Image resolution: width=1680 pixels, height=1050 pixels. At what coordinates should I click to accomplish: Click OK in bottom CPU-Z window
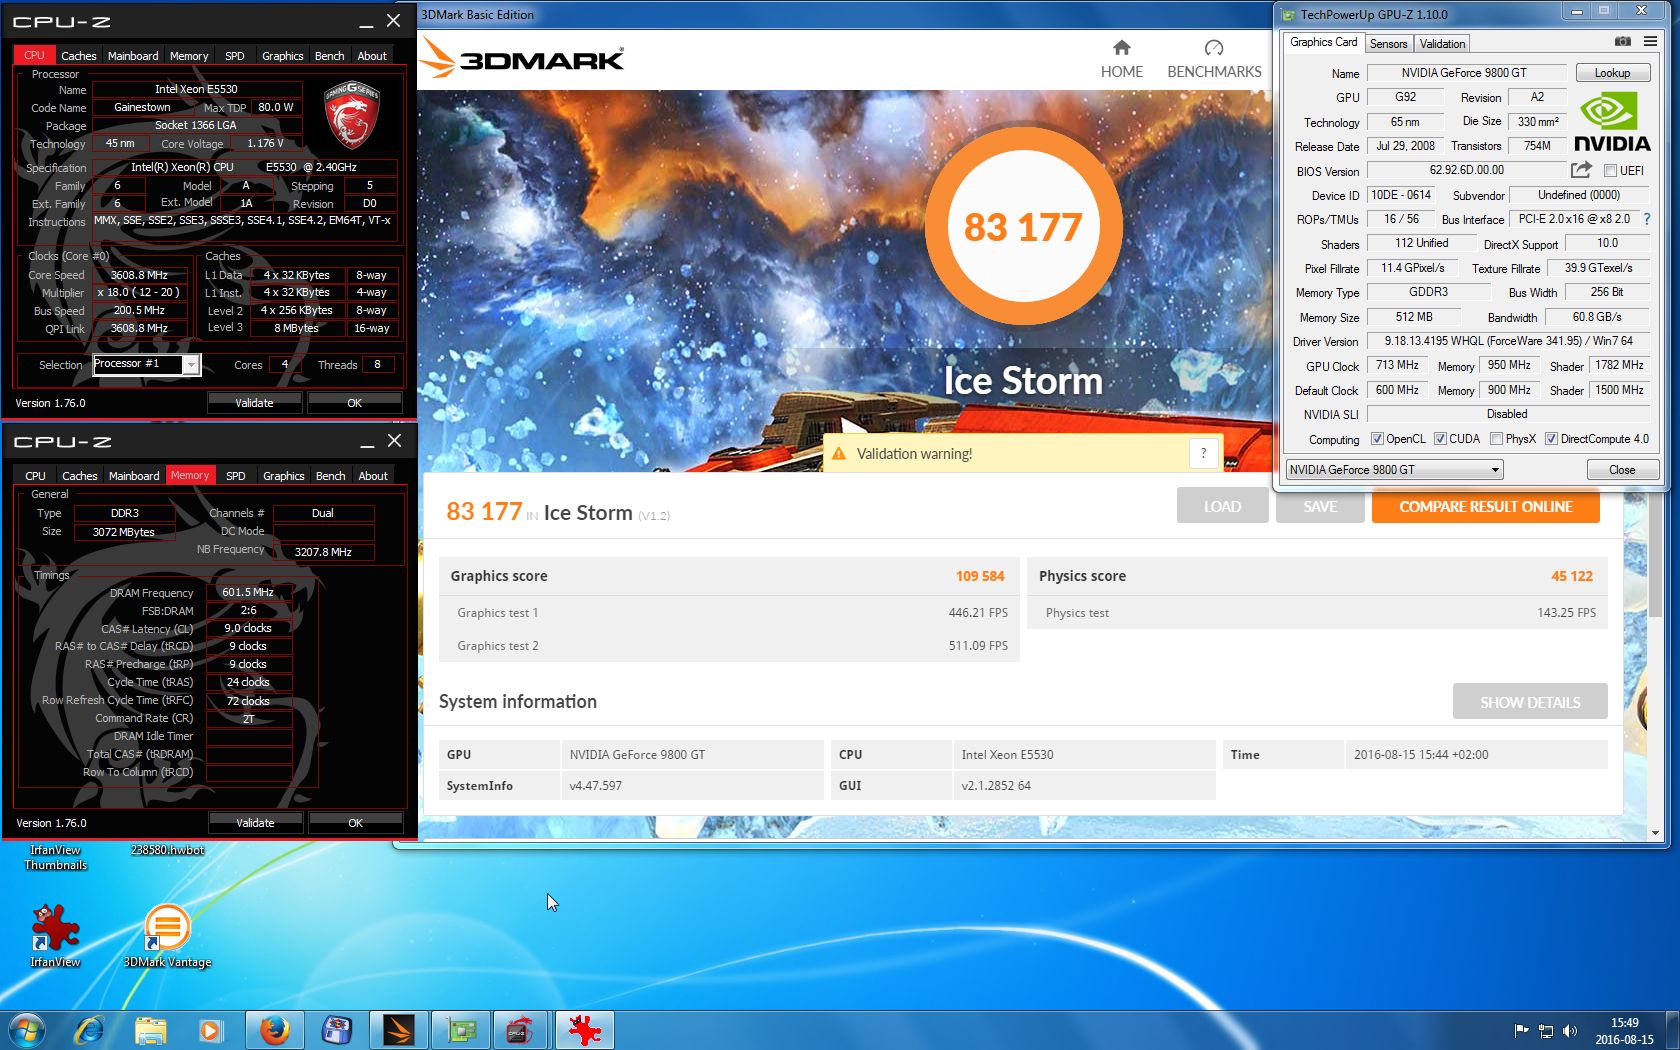355,823
